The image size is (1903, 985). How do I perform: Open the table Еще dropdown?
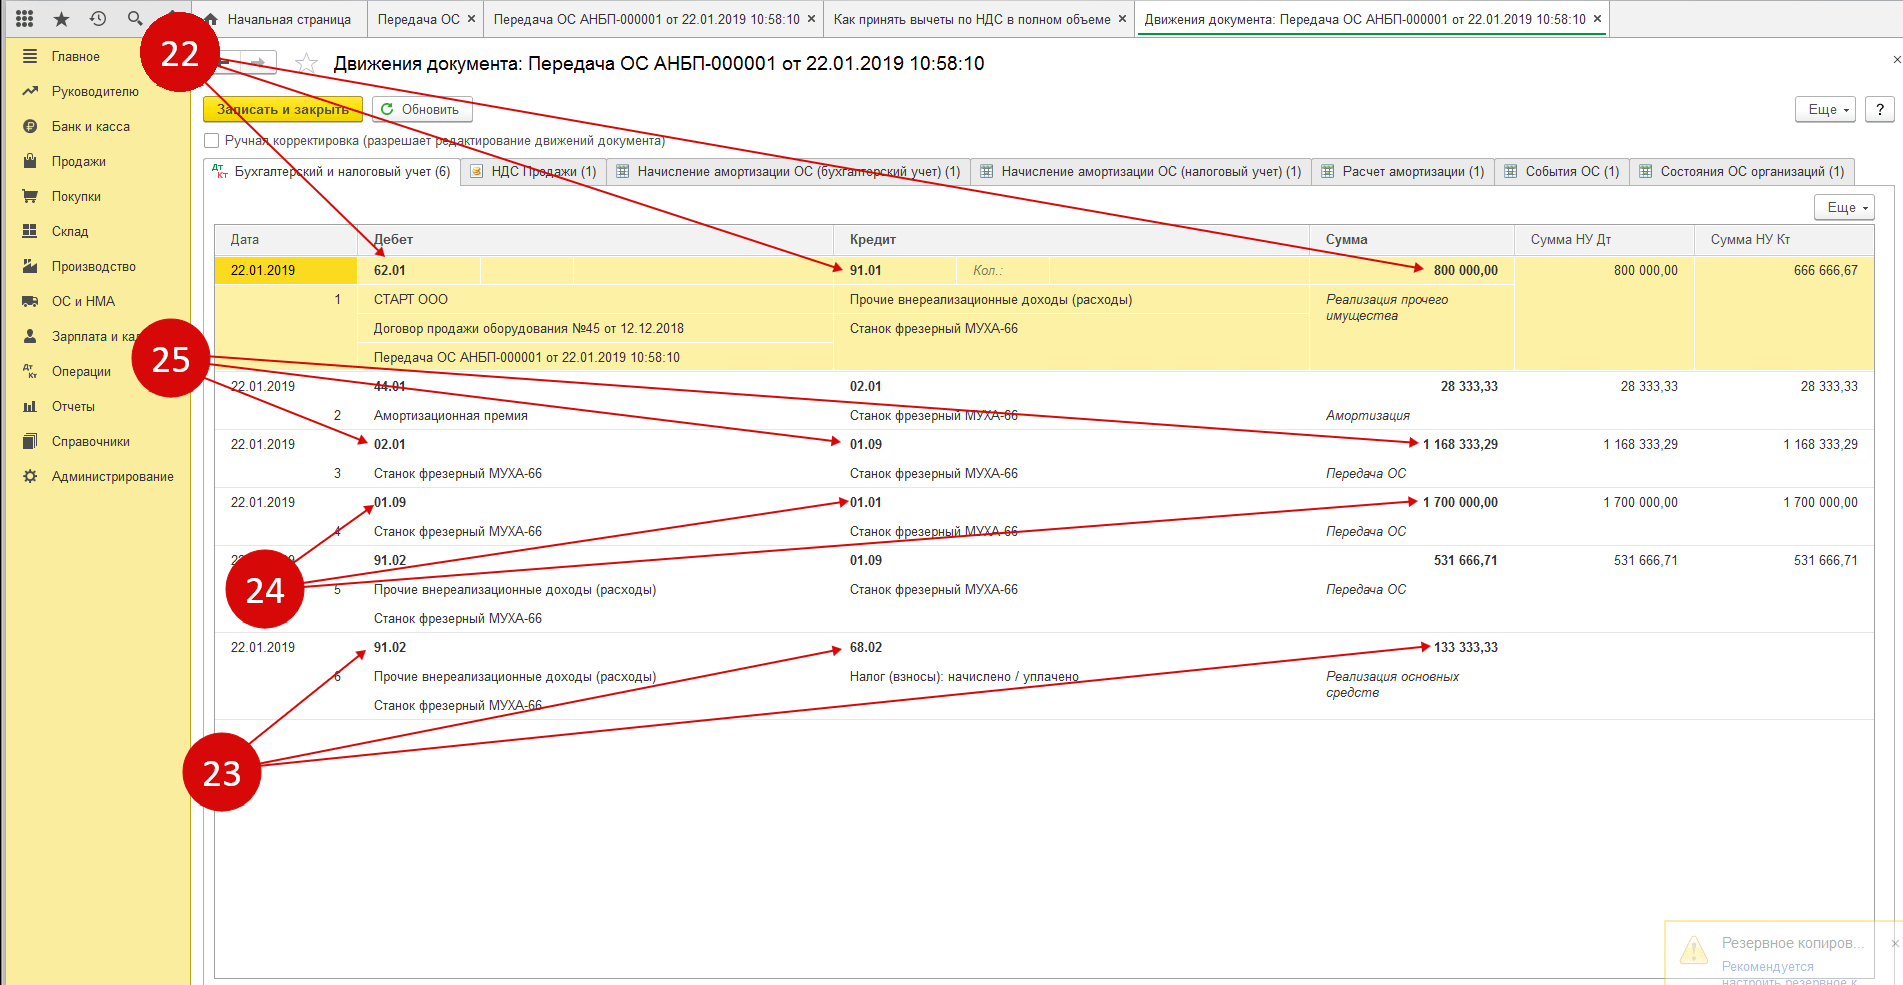pyautogui.click(x=1844, y=207)
